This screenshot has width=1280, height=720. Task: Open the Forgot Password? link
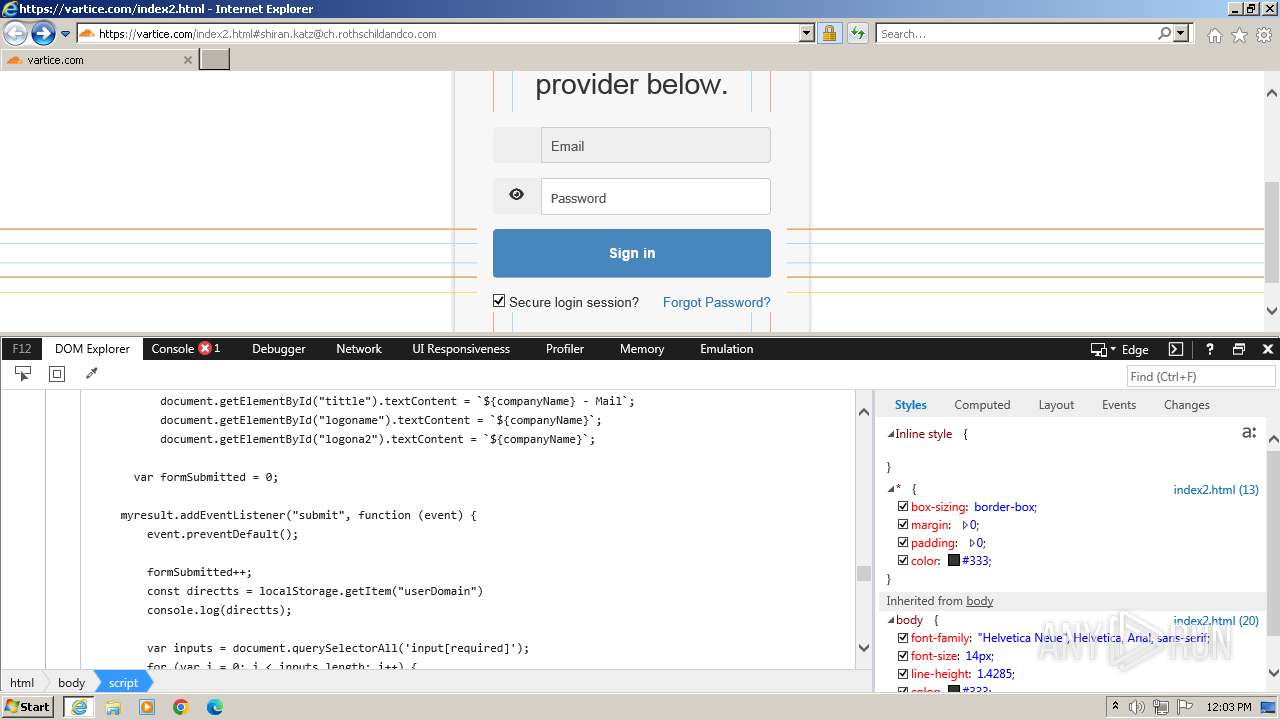click(x=717, y=302)
